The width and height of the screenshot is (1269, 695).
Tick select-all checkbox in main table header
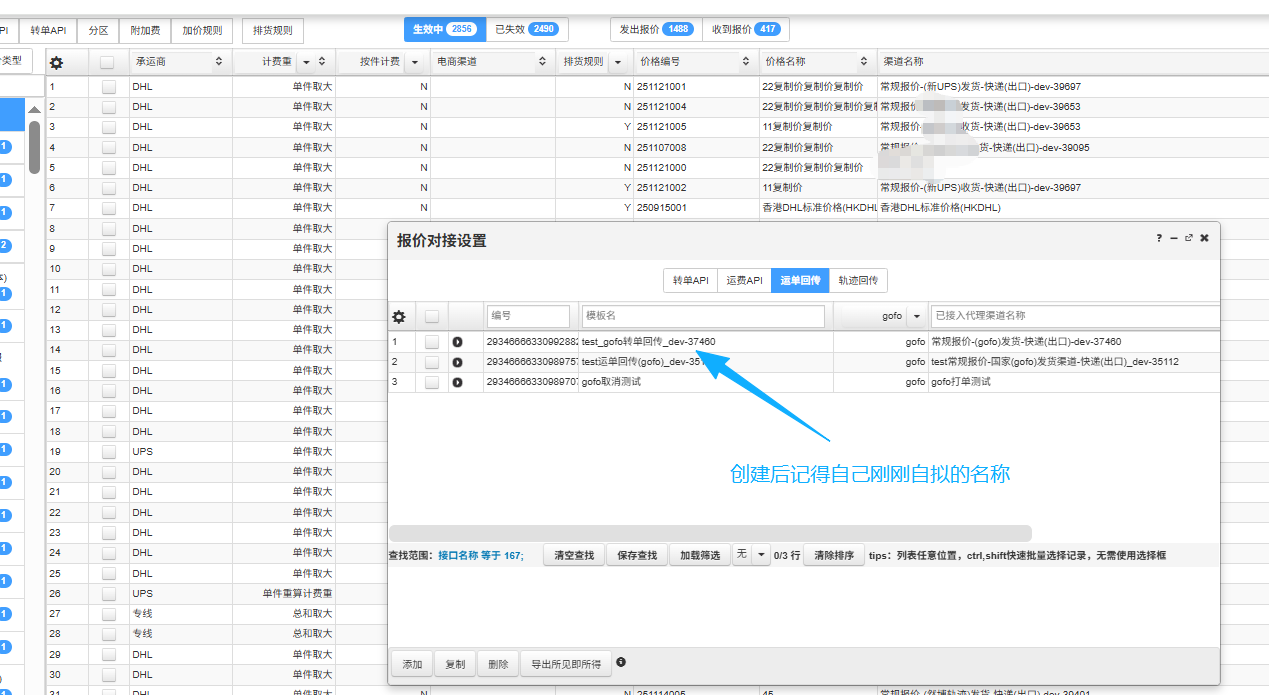point(108,62)
